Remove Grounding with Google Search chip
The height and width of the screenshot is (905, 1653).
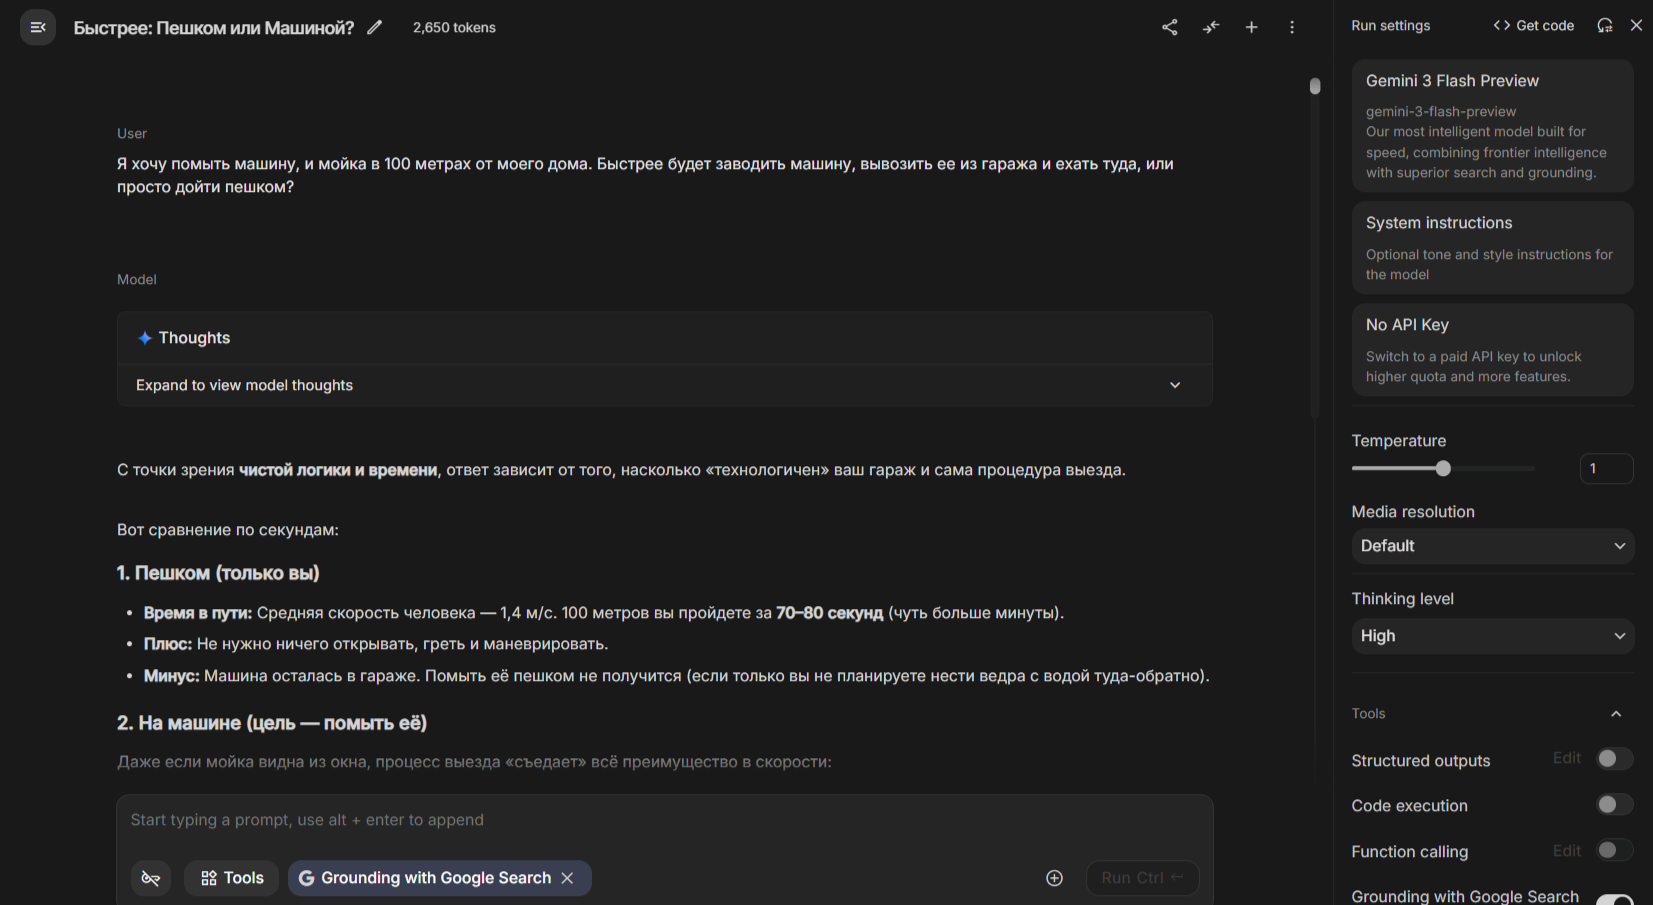point(568,878)
